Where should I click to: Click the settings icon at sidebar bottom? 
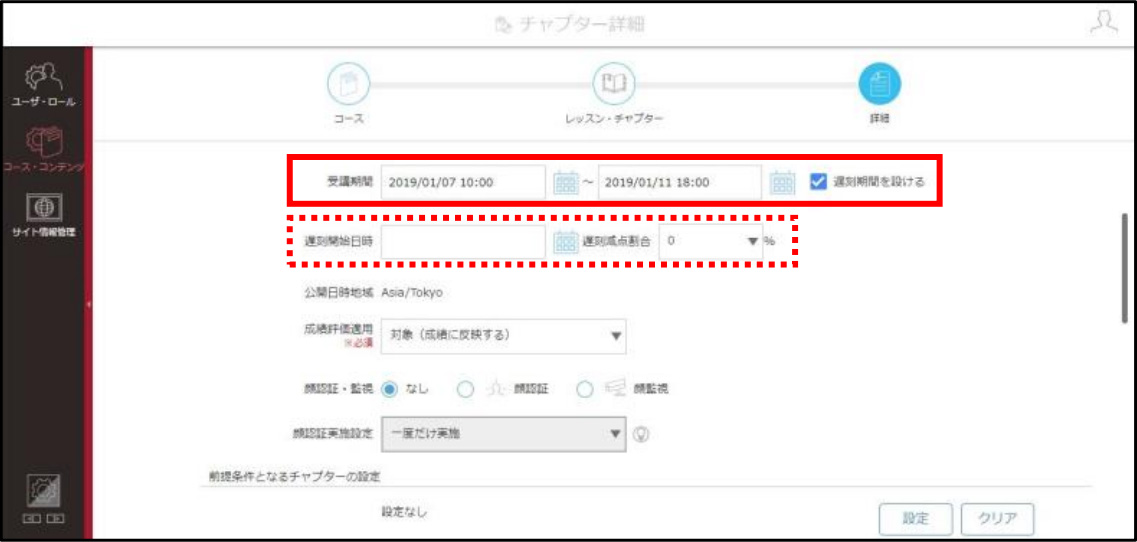pos(44,491)
